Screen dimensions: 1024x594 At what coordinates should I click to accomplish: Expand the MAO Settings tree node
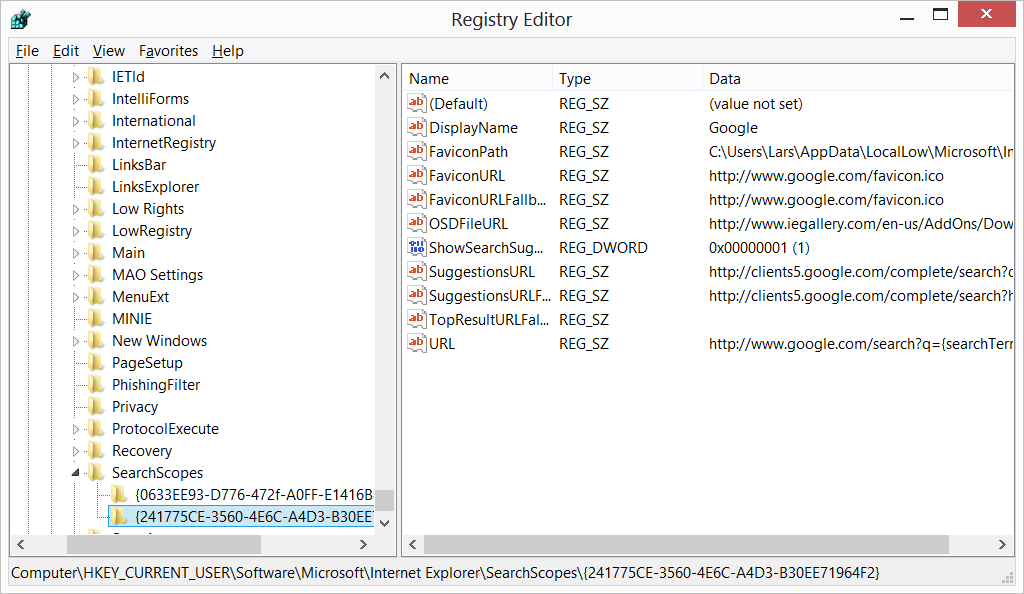pos(76,275)
